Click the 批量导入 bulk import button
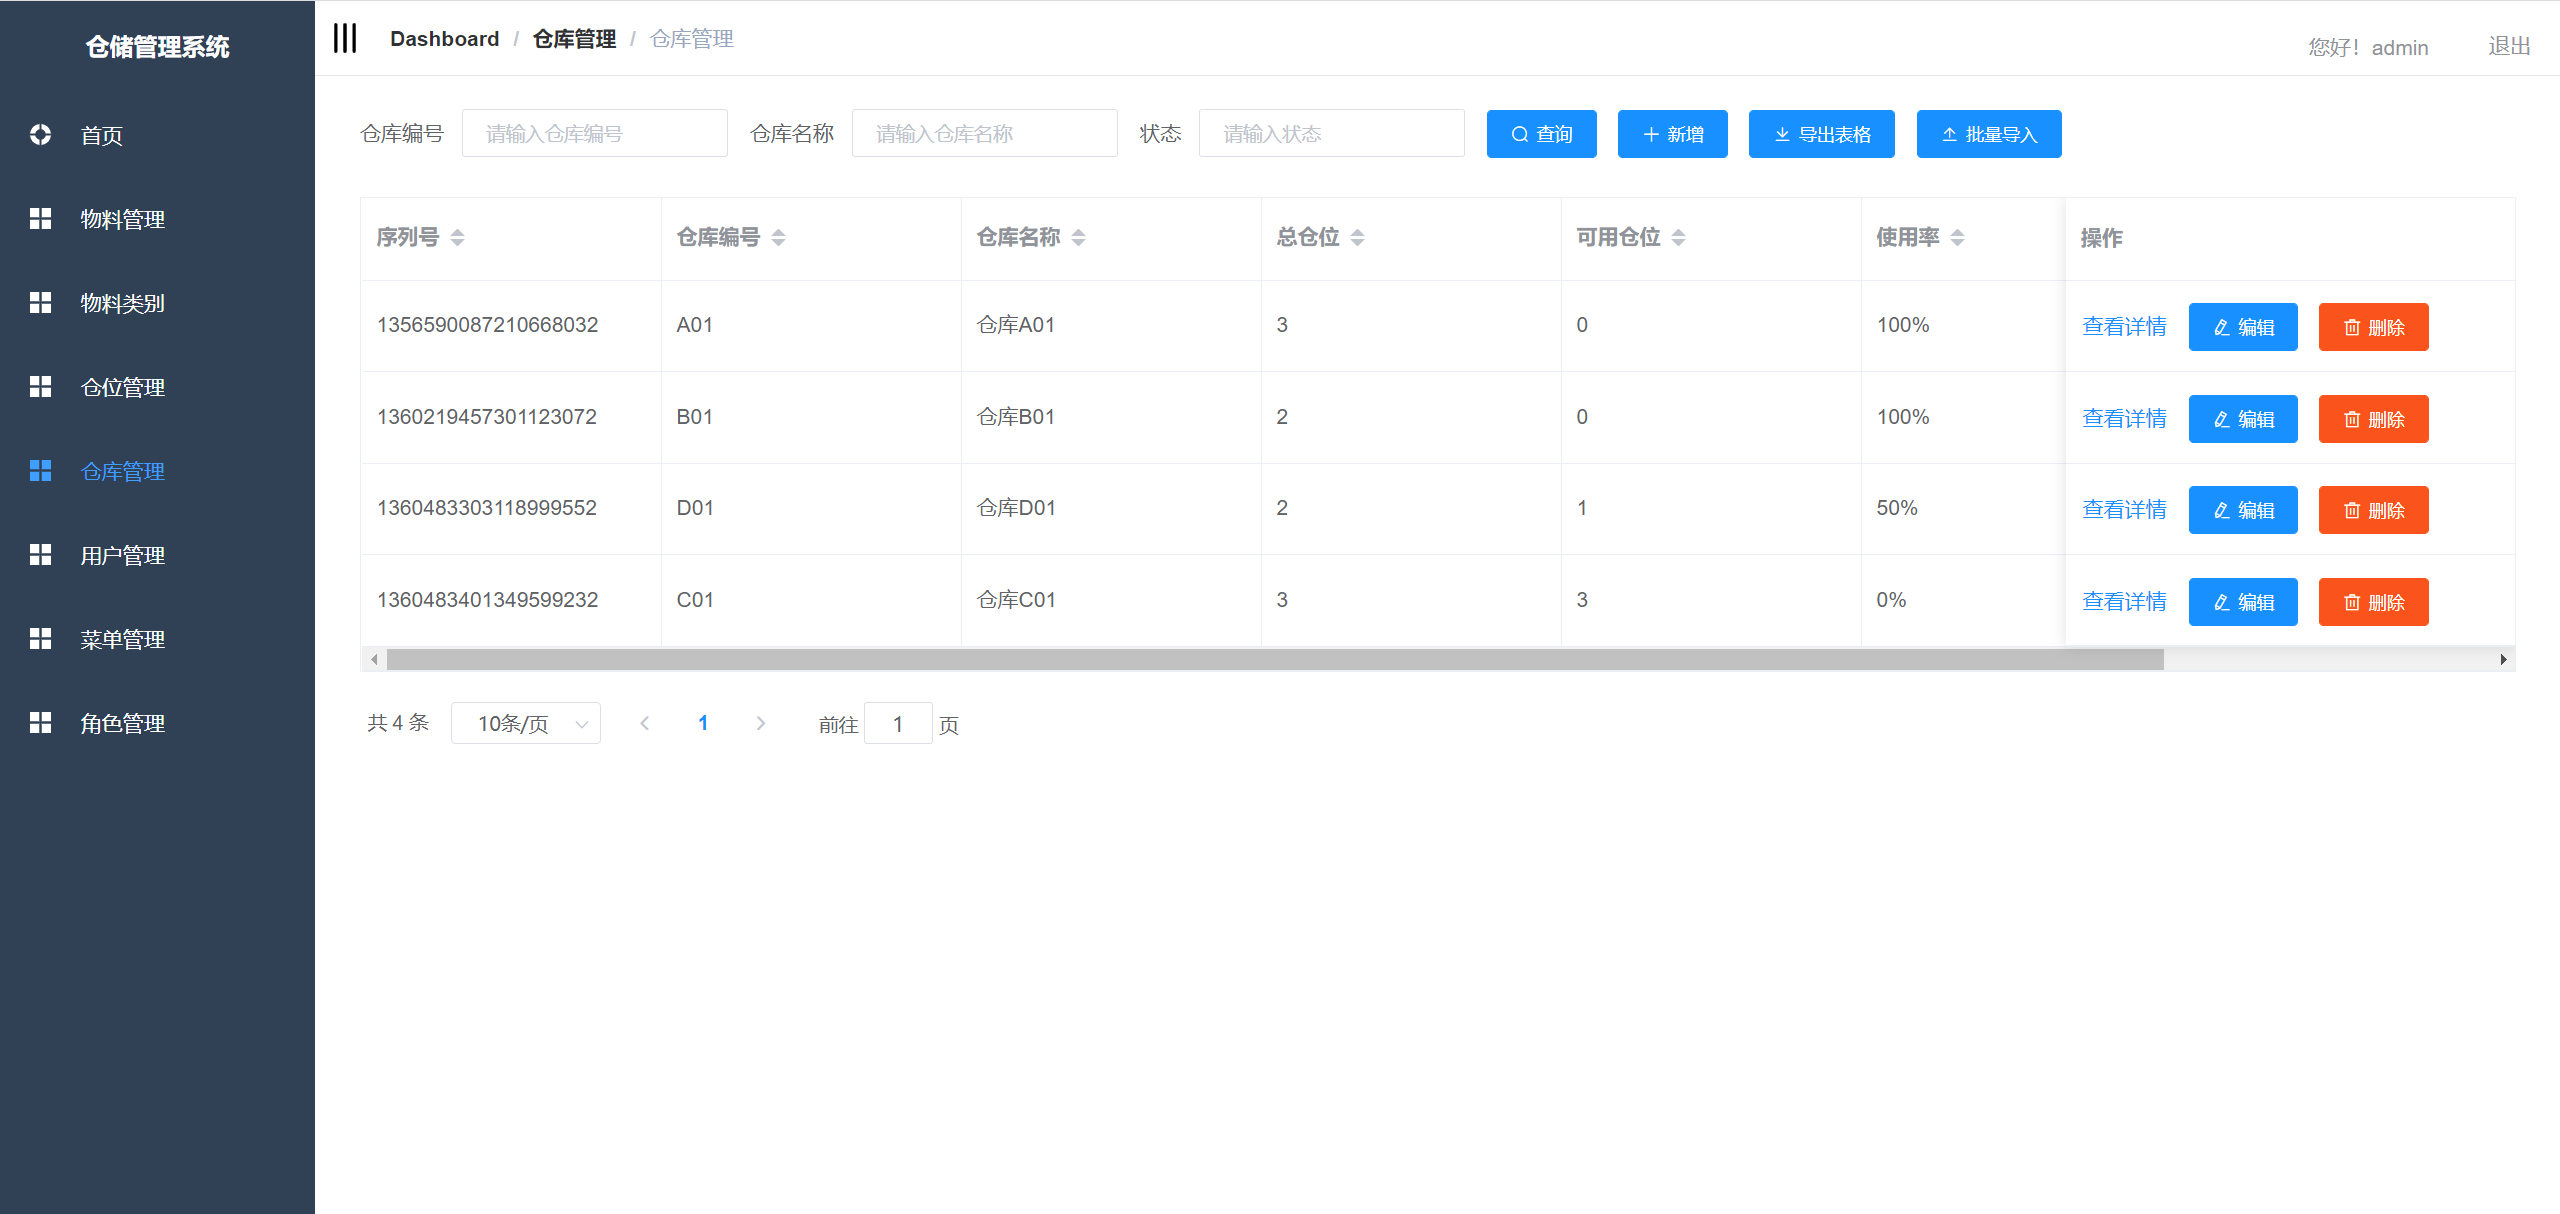 pyautogui.click(x=1988, y=134)
